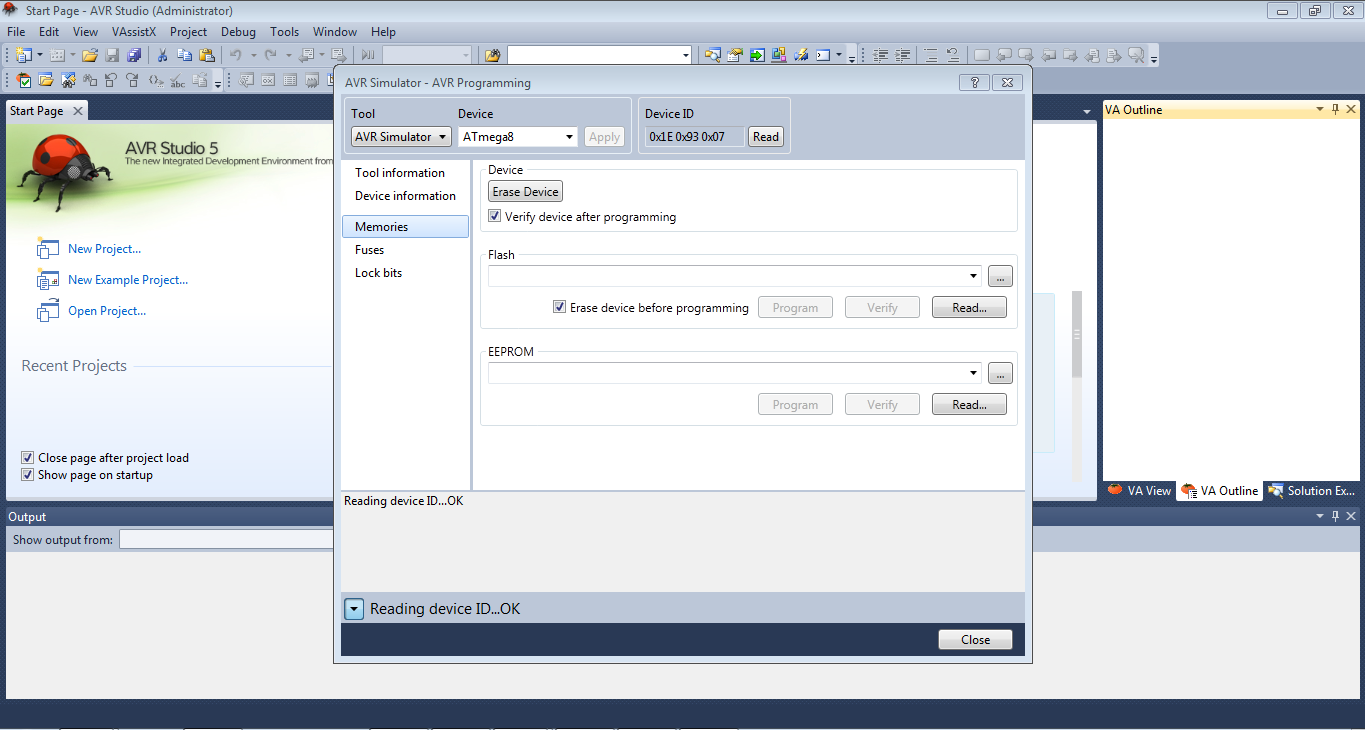Click the Save floppy-disk toolbar icon
1365x730 pixels.
(111, 55)
